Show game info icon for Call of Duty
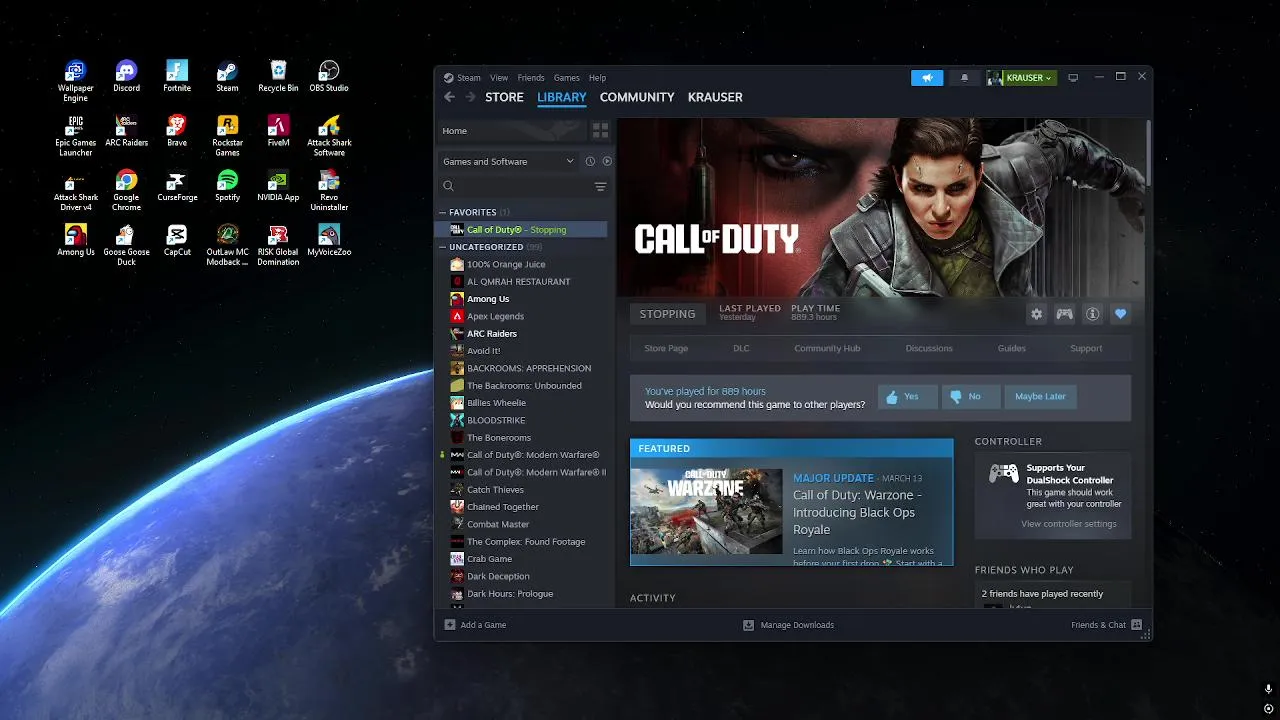This screenshot has width=1280, height=720. click(x=1092, y=314)
